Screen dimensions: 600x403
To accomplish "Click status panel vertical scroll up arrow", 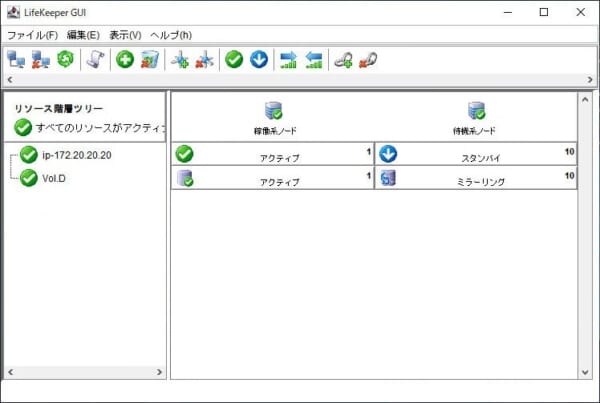I will coord(585,100).
